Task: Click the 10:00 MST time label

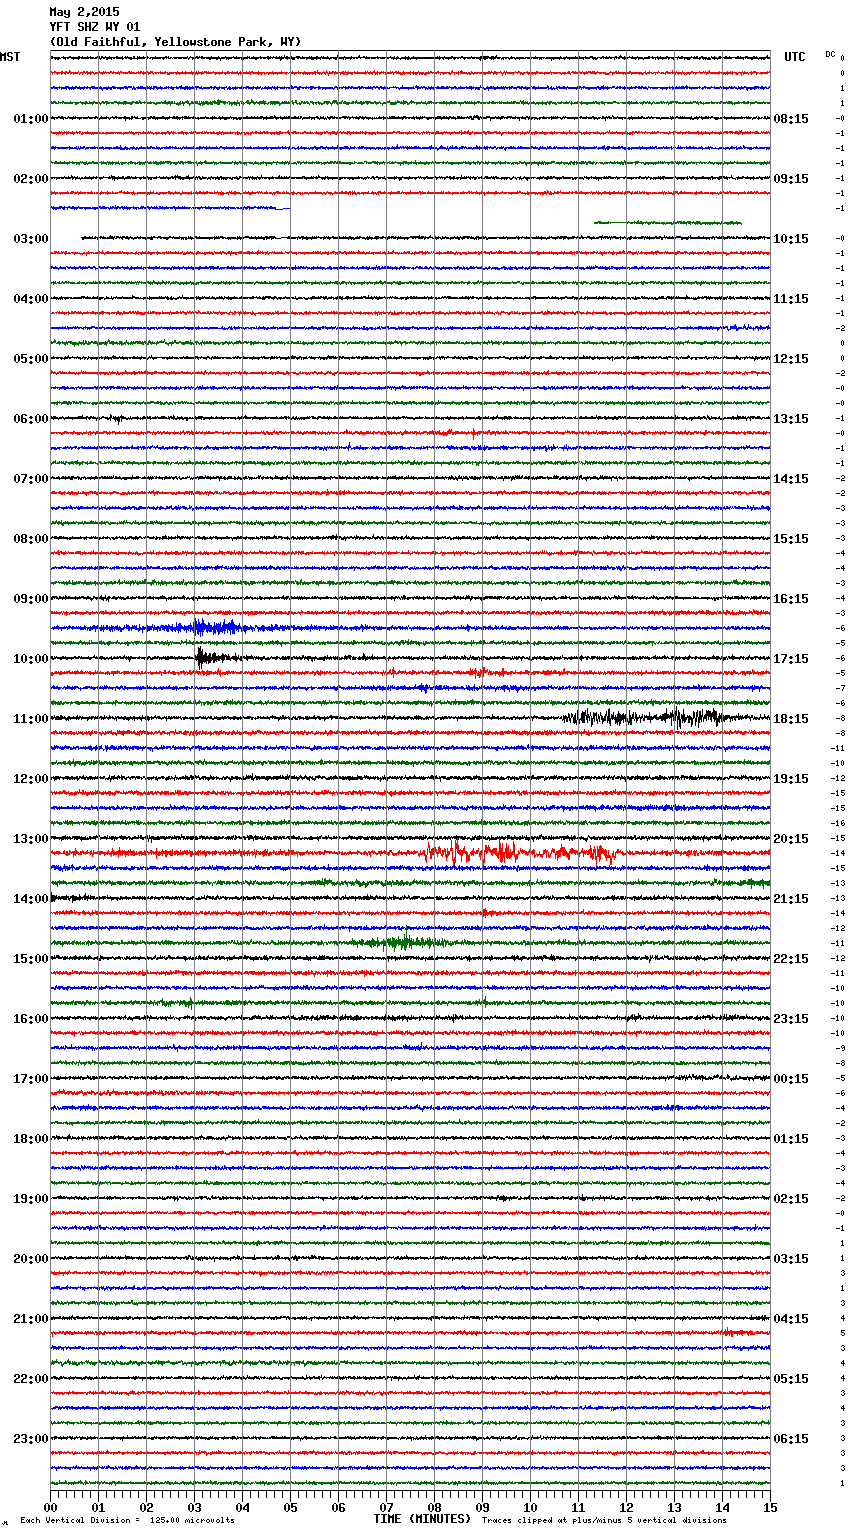Action: 31,659
